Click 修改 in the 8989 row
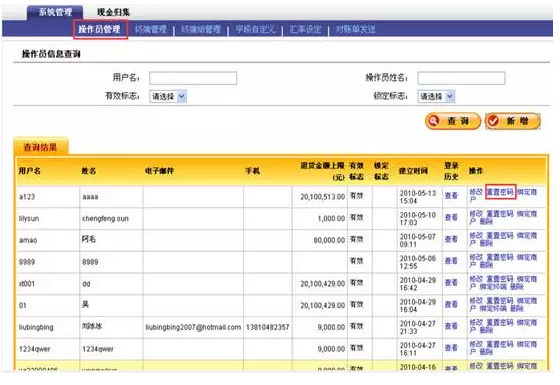 pos(476,258)
